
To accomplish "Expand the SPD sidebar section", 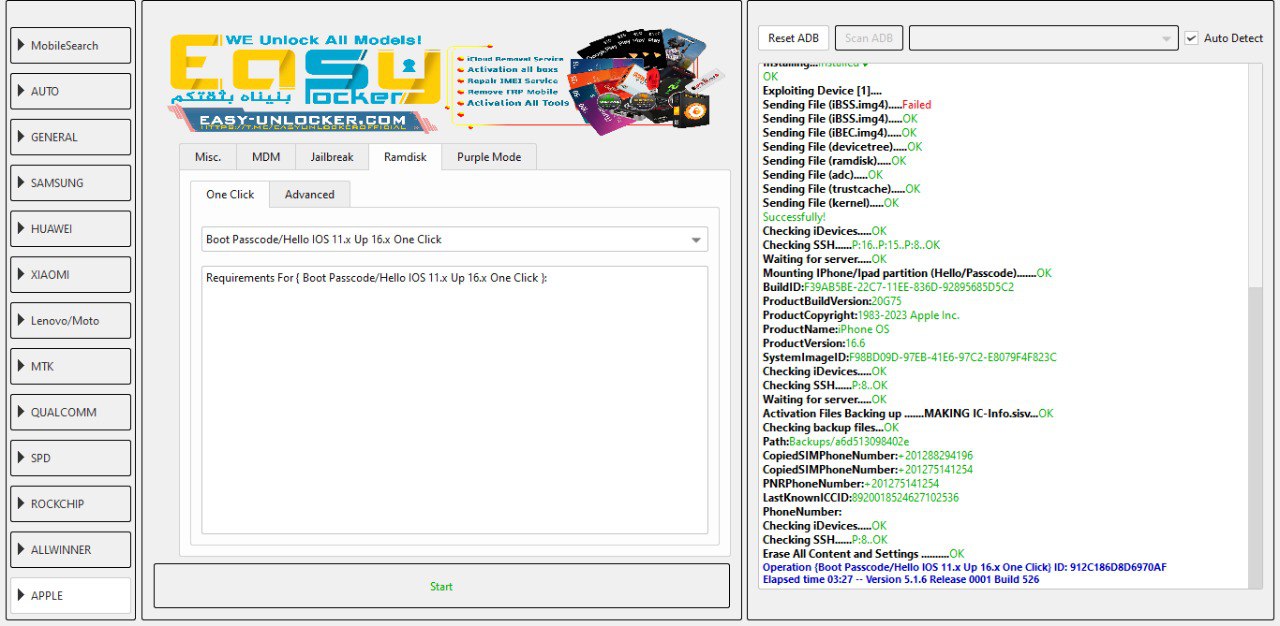I will click(70, 458).
